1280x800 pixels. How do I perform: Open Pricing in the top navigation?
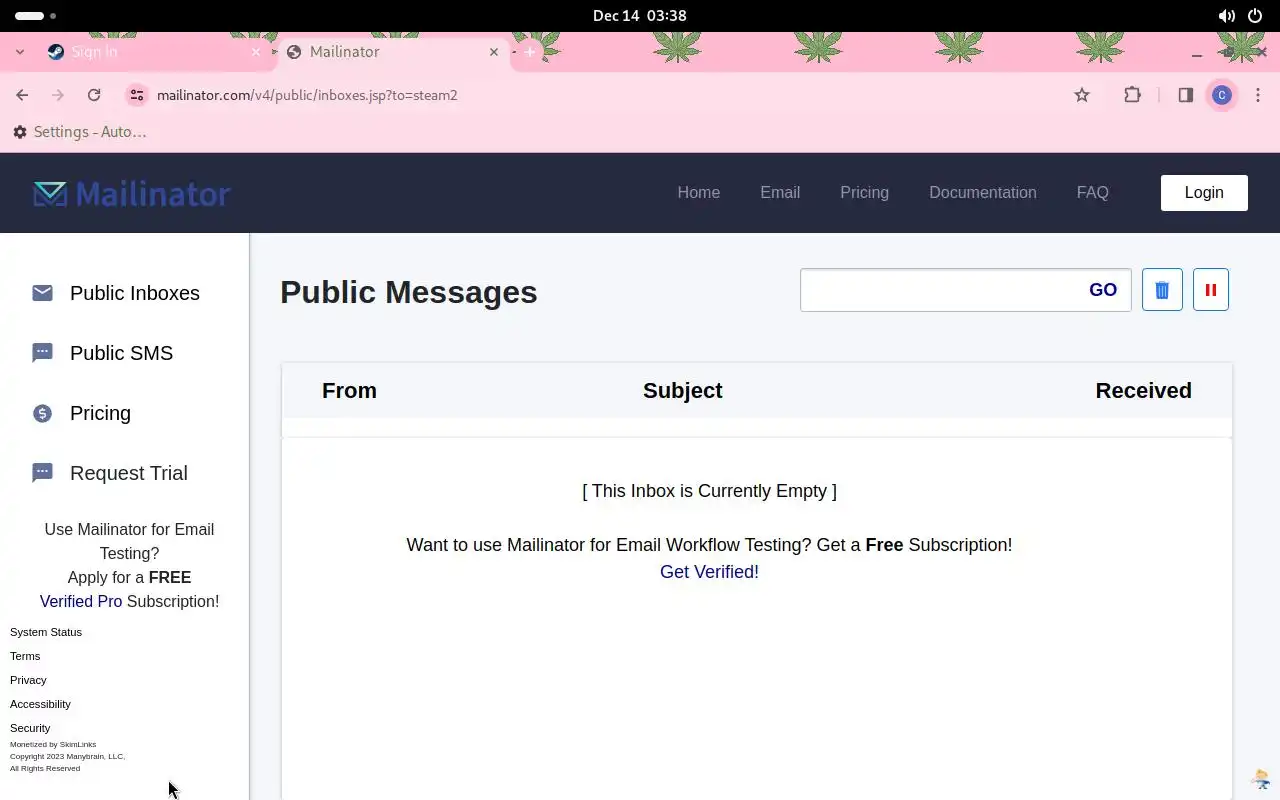pyautogui.click(x=864, y=192)
